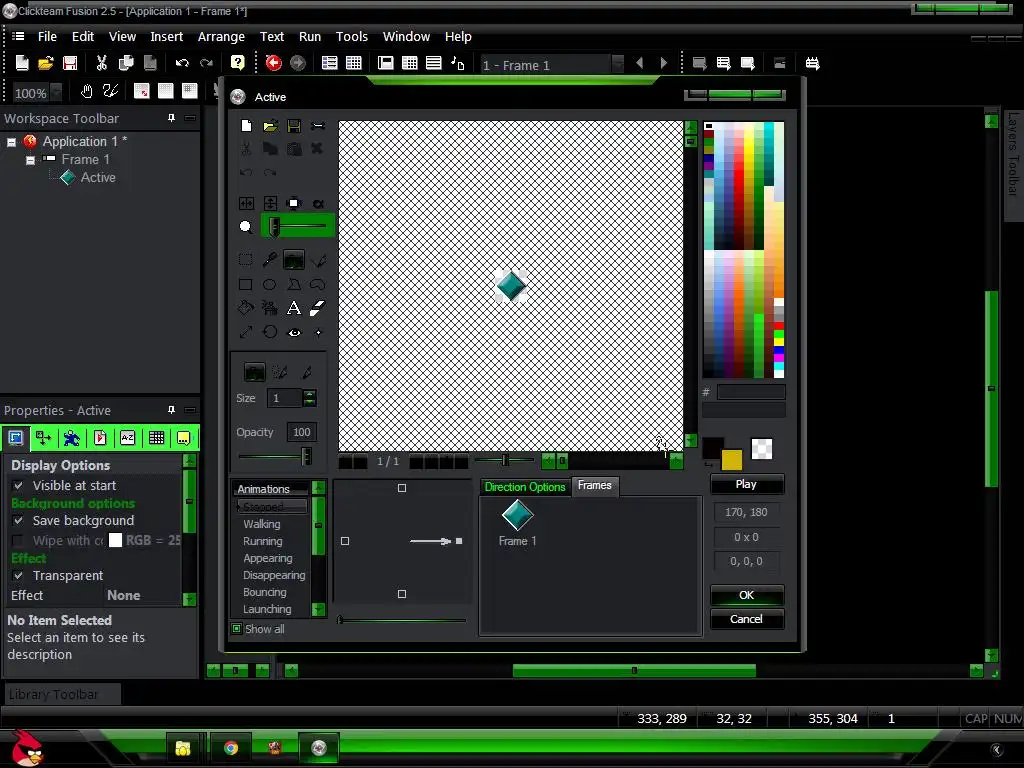Open the Library Toolbar tab
This screenshot has height=768, width=1024.
point(63,694)
